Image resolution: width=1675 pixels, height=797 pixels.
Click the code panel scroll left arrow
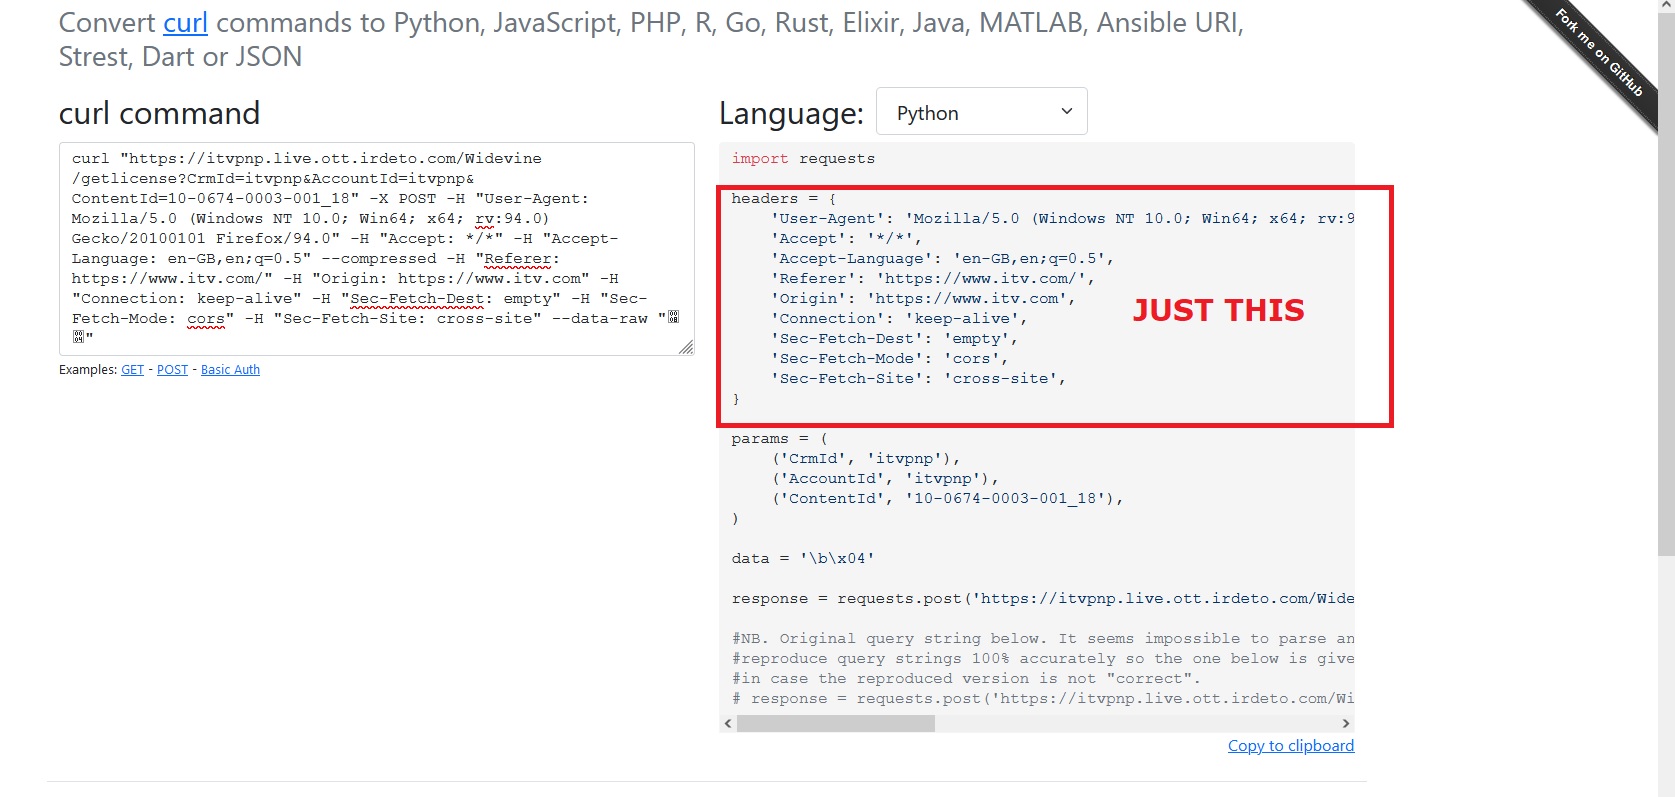pyautogui.click(x=728, y=723)
